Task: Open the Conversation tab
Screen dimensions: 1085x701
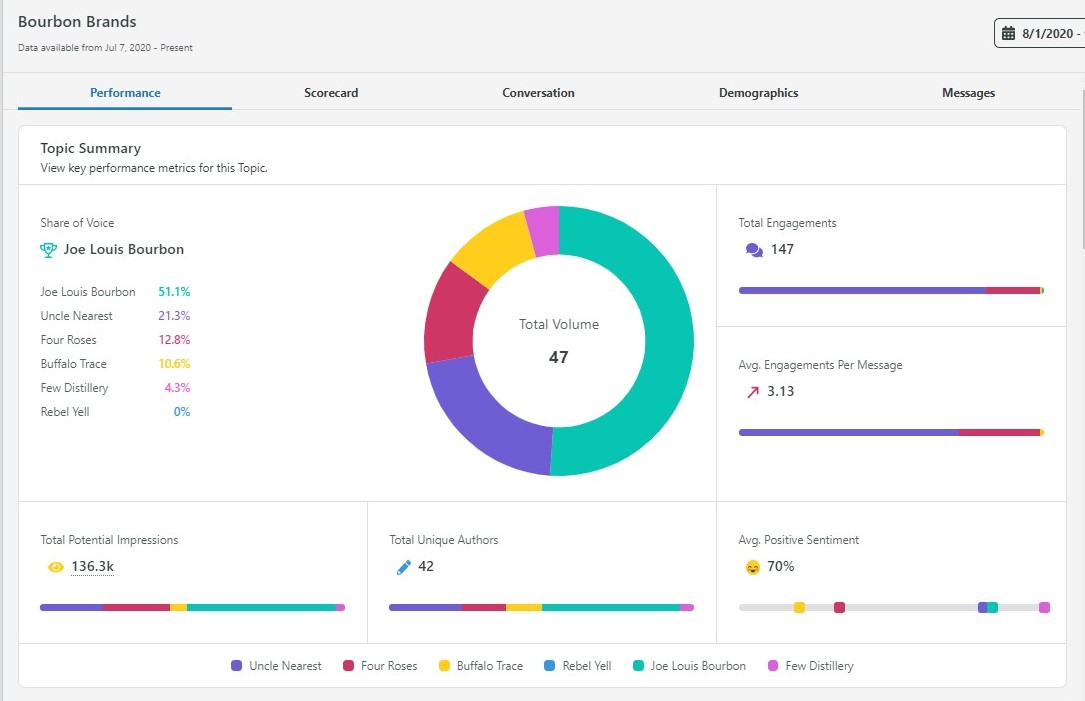Action: pyautogui.click(x=538, y=93)
